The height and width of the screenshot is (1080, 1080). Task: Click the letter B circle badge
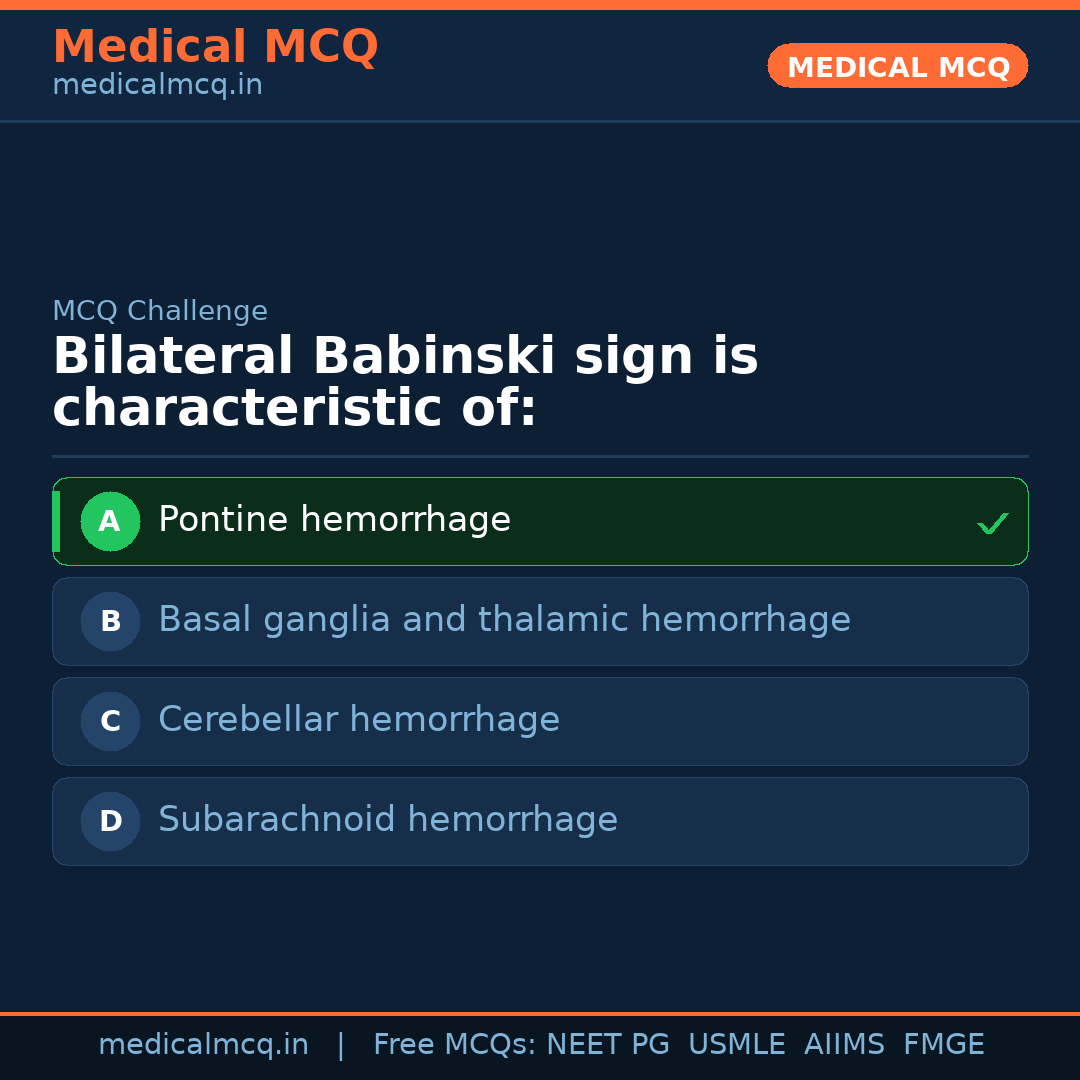tap(110, 621)
